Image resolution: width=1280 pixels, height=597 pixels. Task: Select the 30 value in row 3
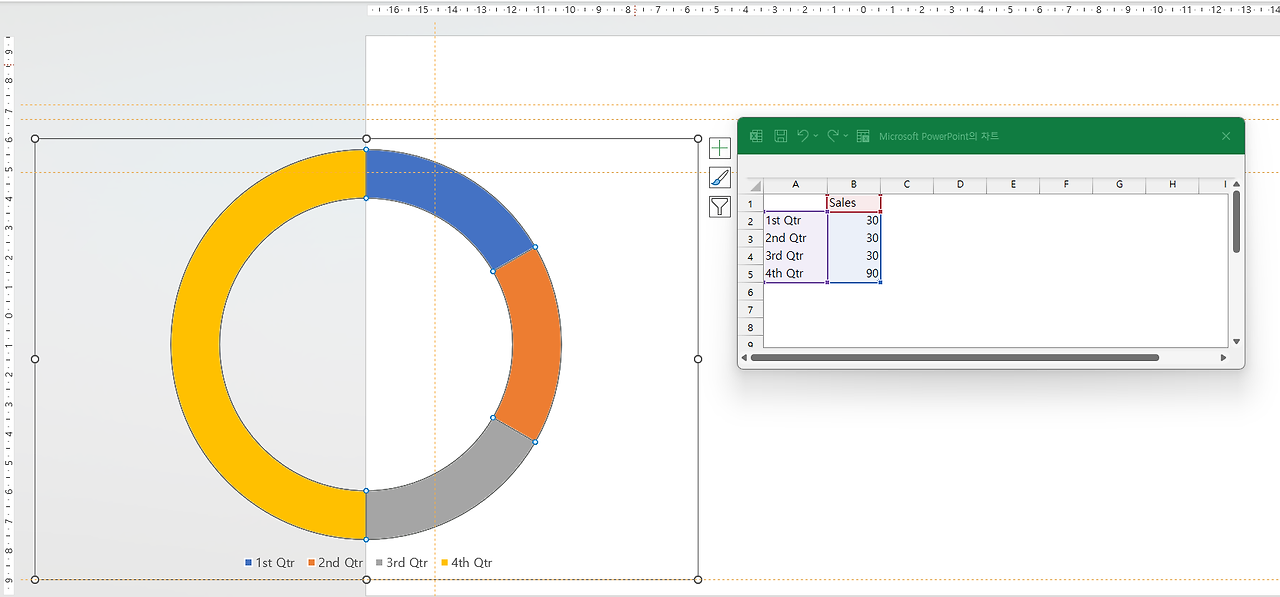(x=854, y=239)
